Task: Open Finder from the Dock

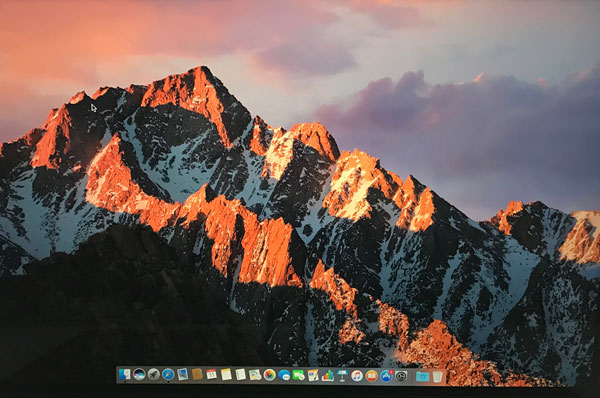Action: [x=124, y=374]
